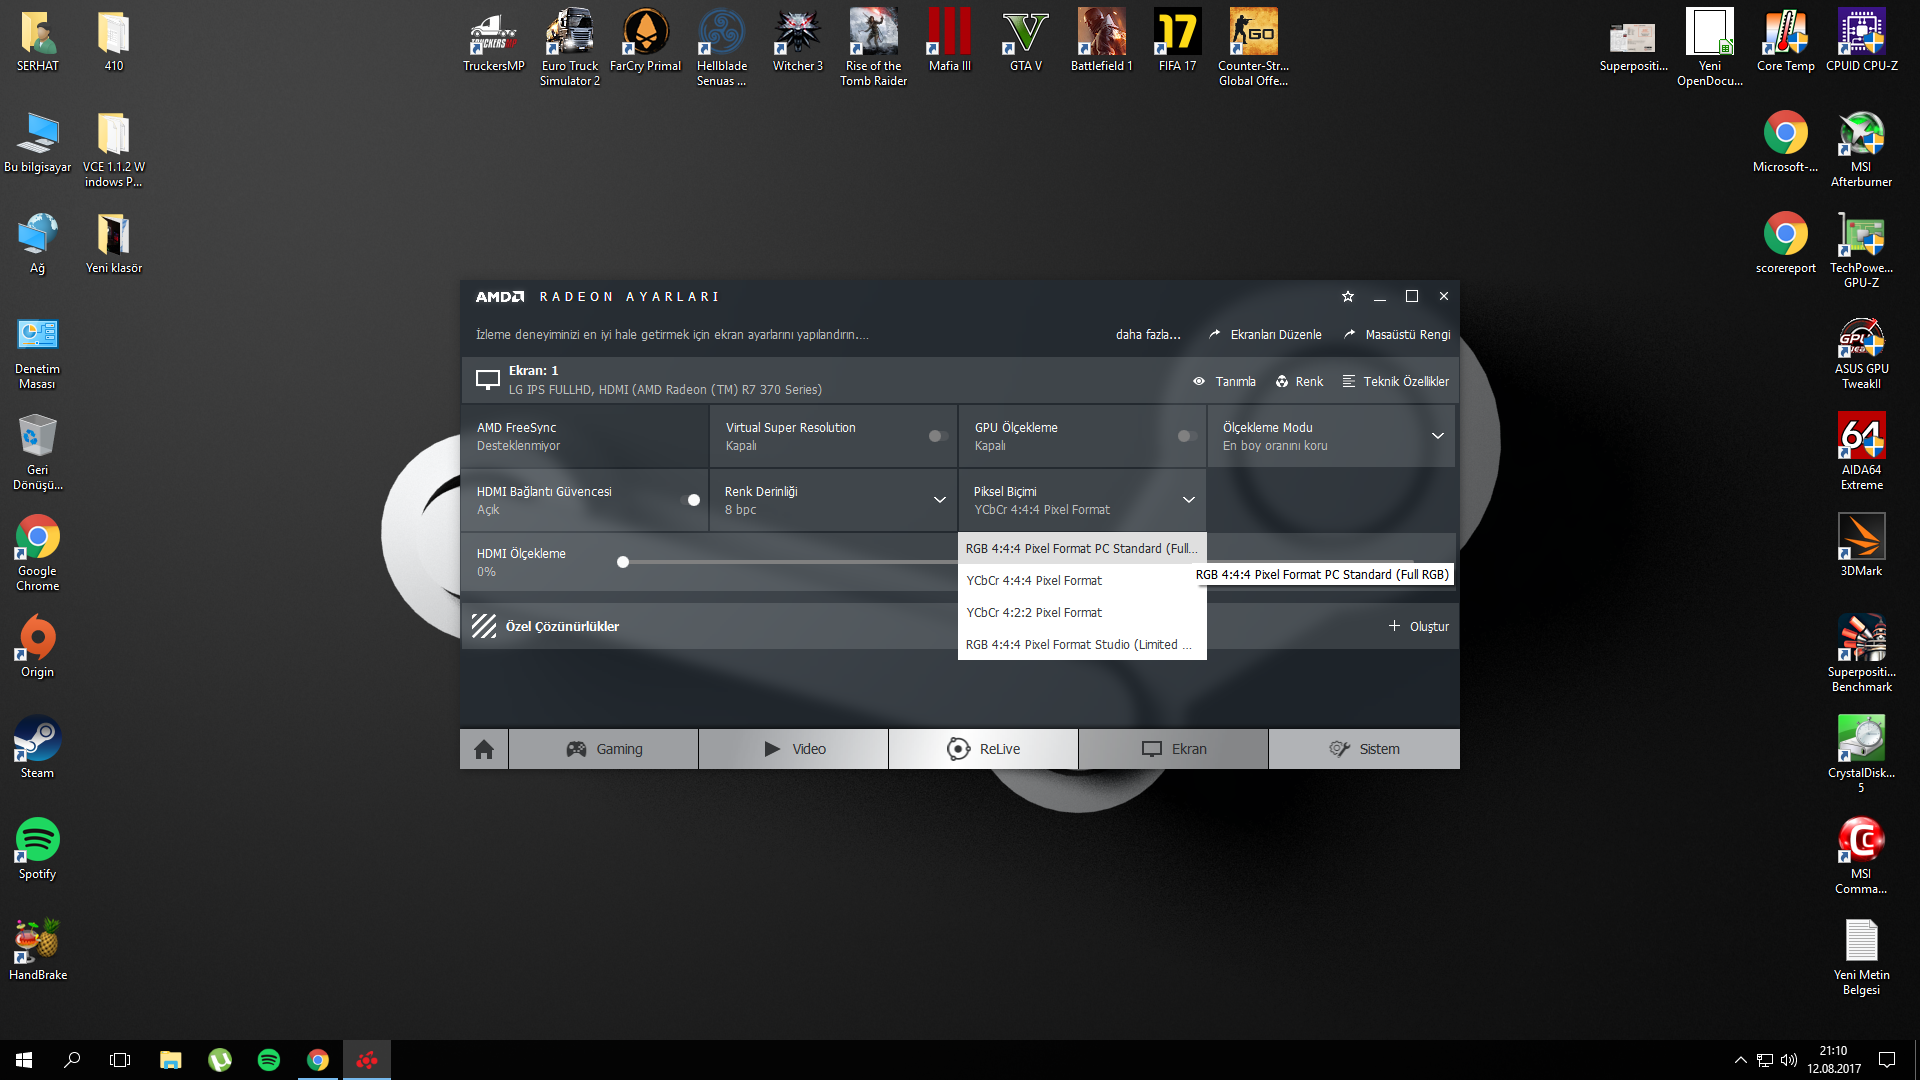Open File Explorer from the taskbar

pyautogui.click(x=171, y=1060)
